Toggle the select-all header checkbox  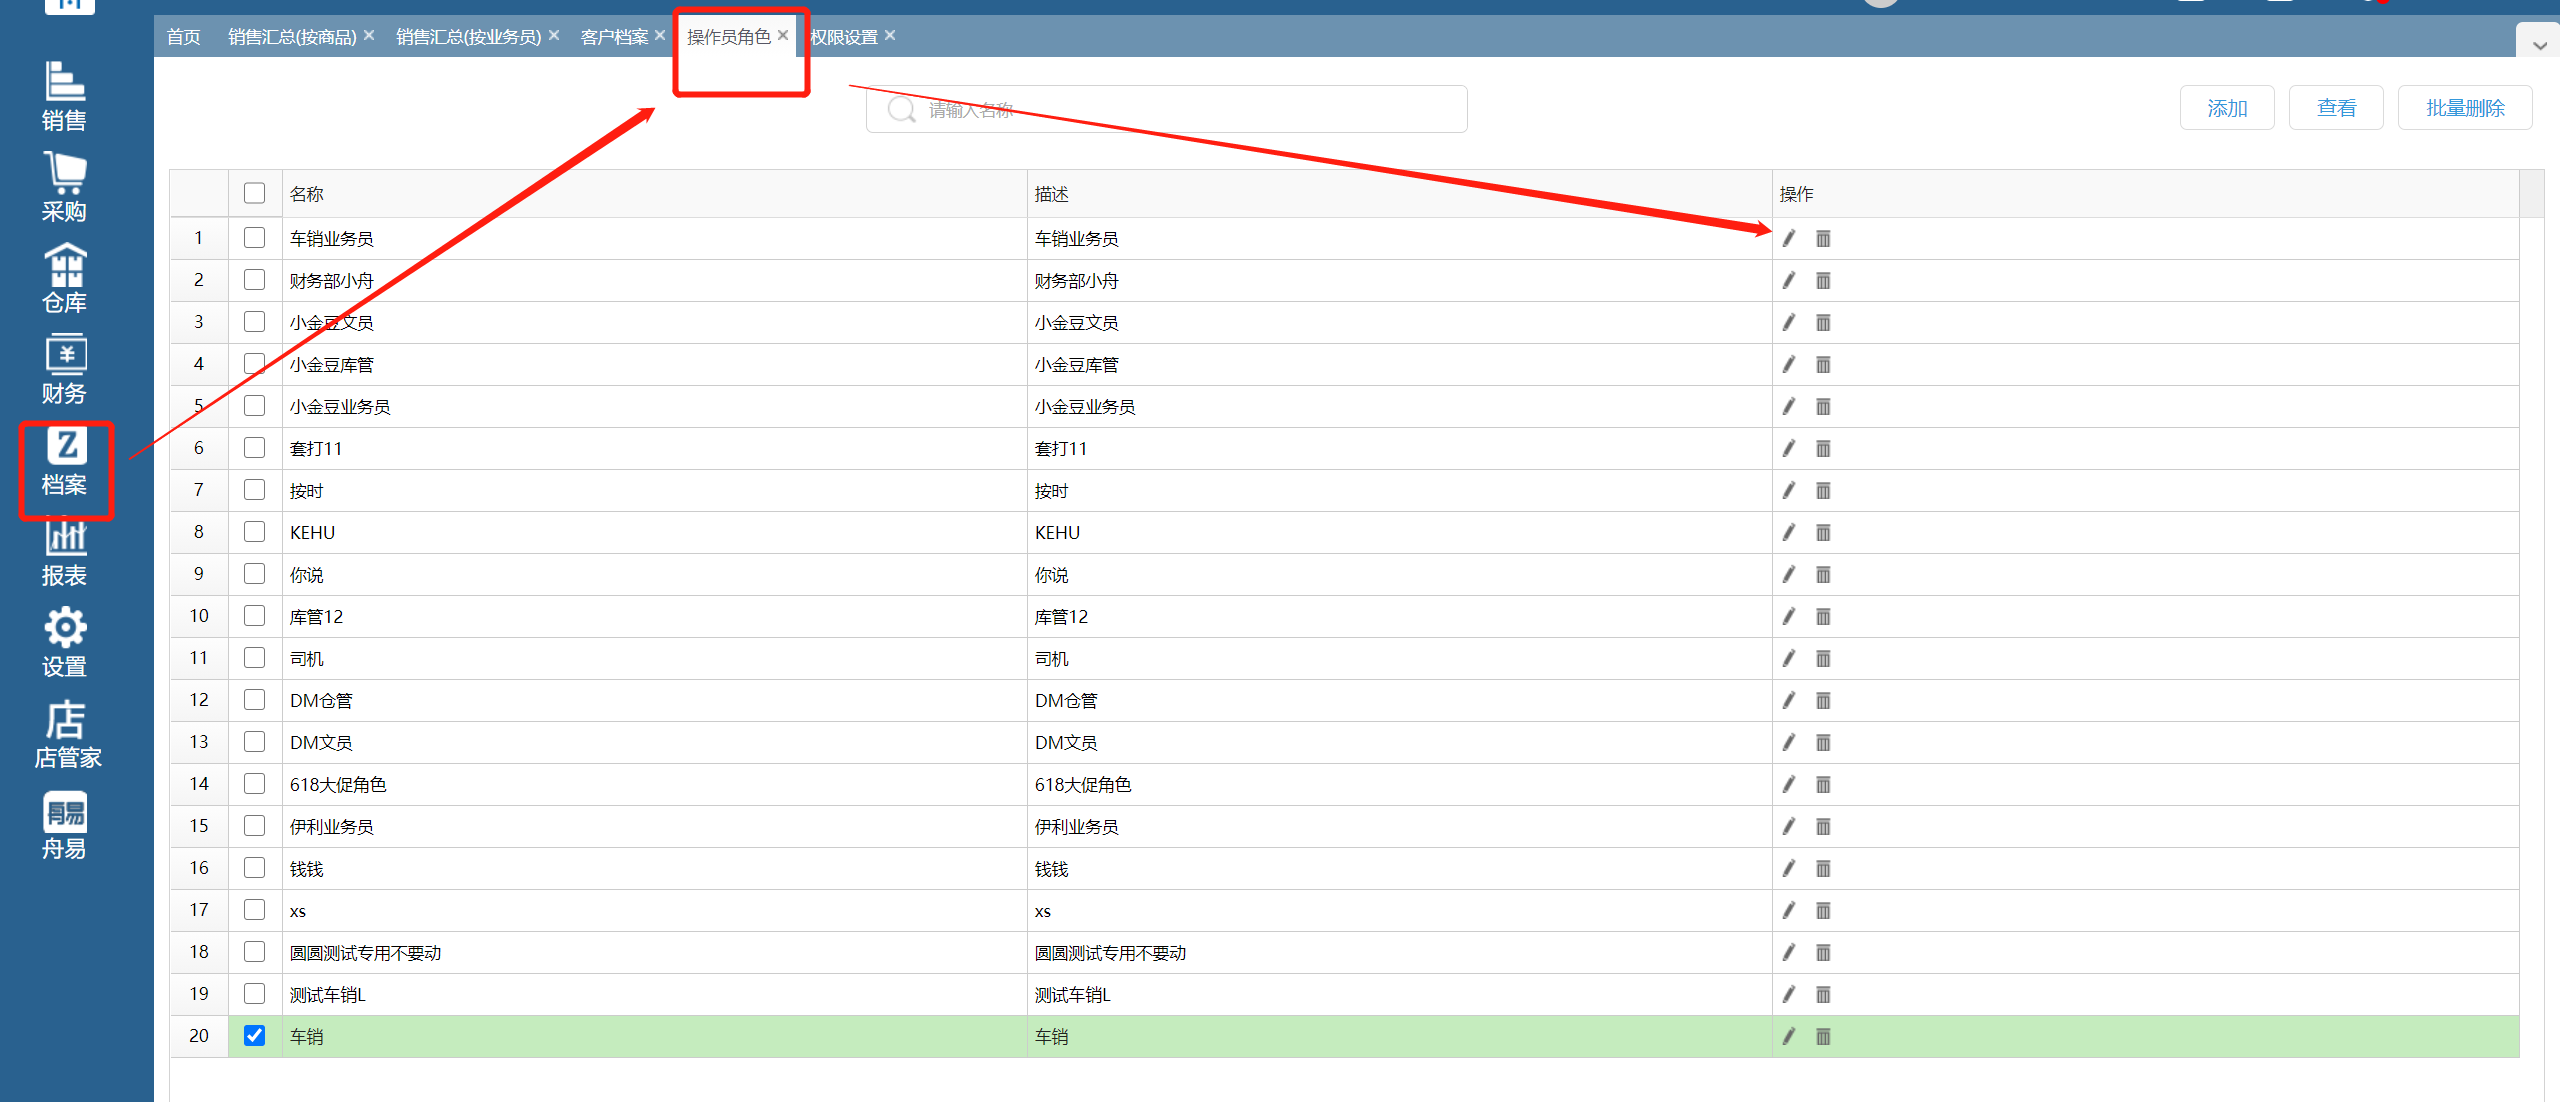(x=255, y=193)
